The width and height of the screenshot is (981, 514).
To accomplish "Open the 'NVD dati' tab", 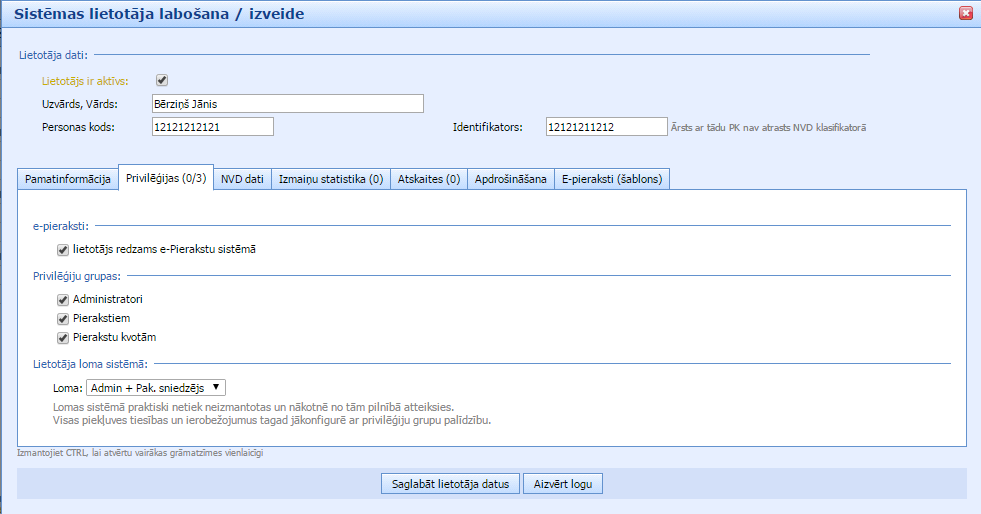I will click(242, 179).
